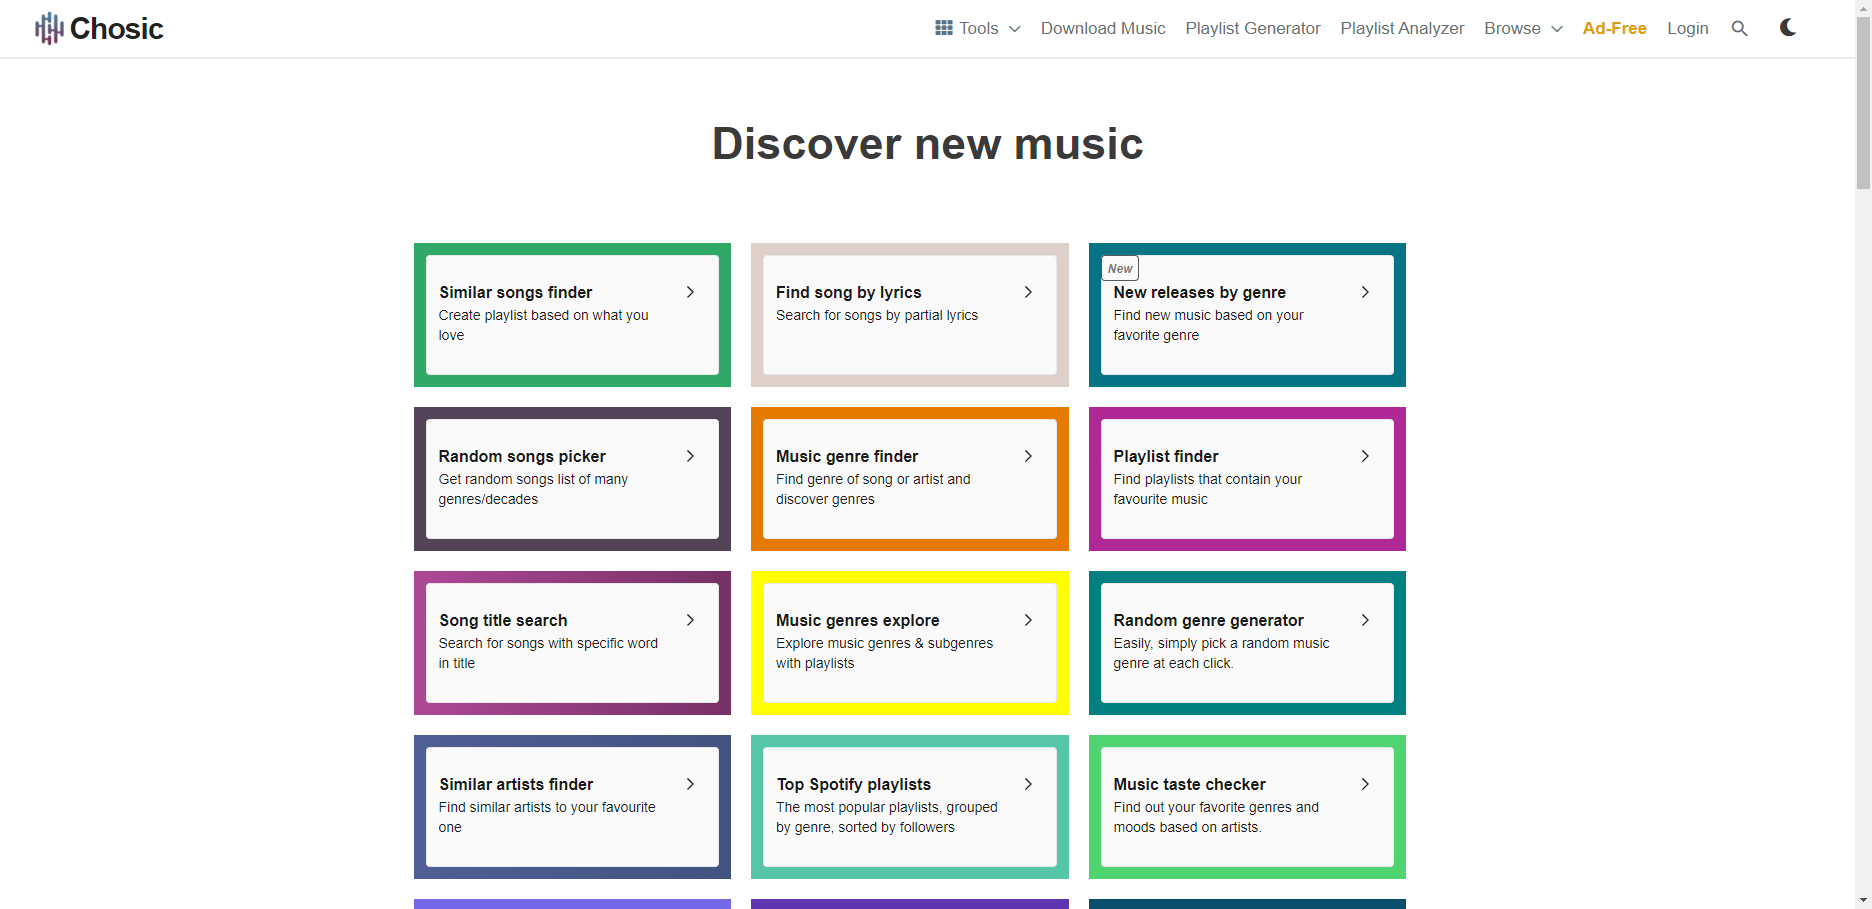Screen dimensions: 1872x909
Task: Click arrow on Playlist finder card
Action: click(1365, 456)
